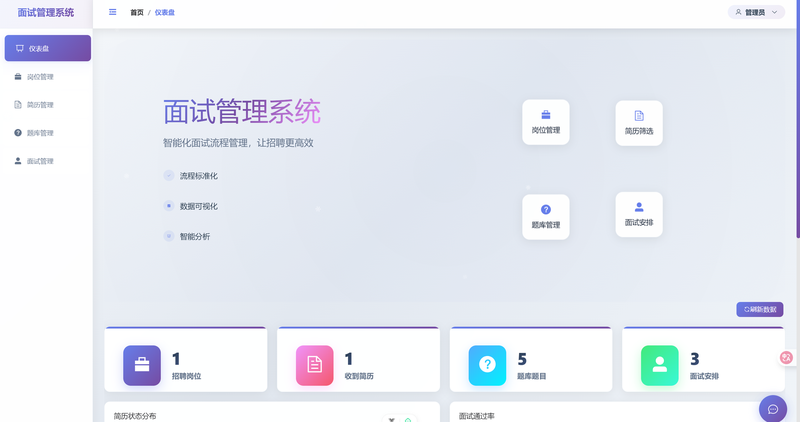Viewport: 800px width, 422px height.
Task: Select the 面试安排 count 3
Action: click(694, 359)
